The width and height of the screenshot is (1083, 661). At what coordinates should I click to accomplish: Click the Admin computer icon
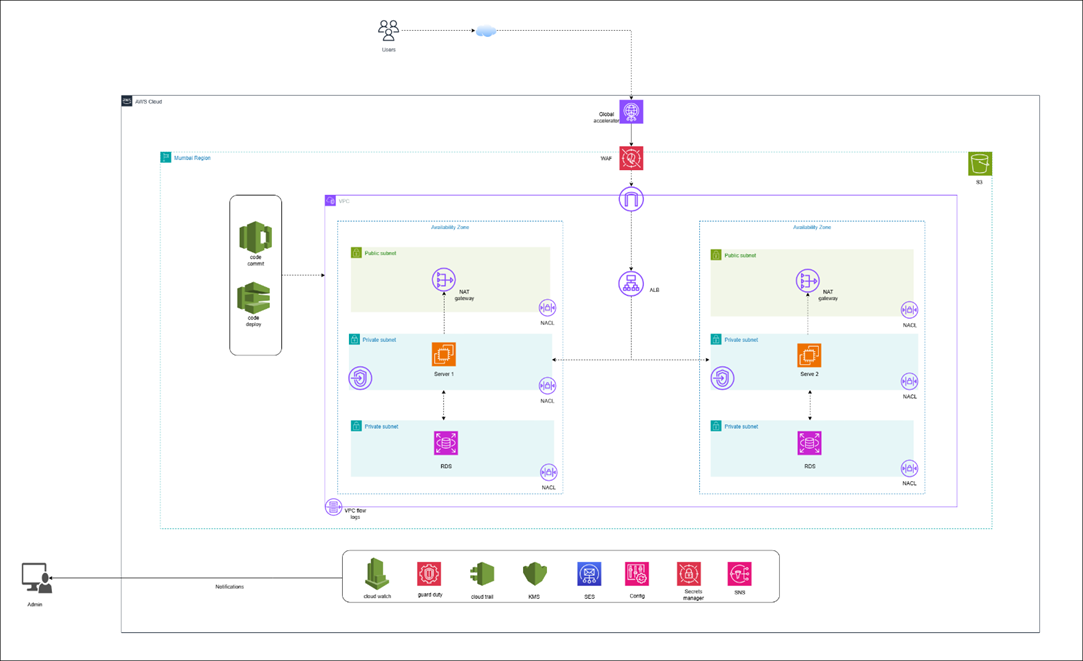(x=36, y=578)
